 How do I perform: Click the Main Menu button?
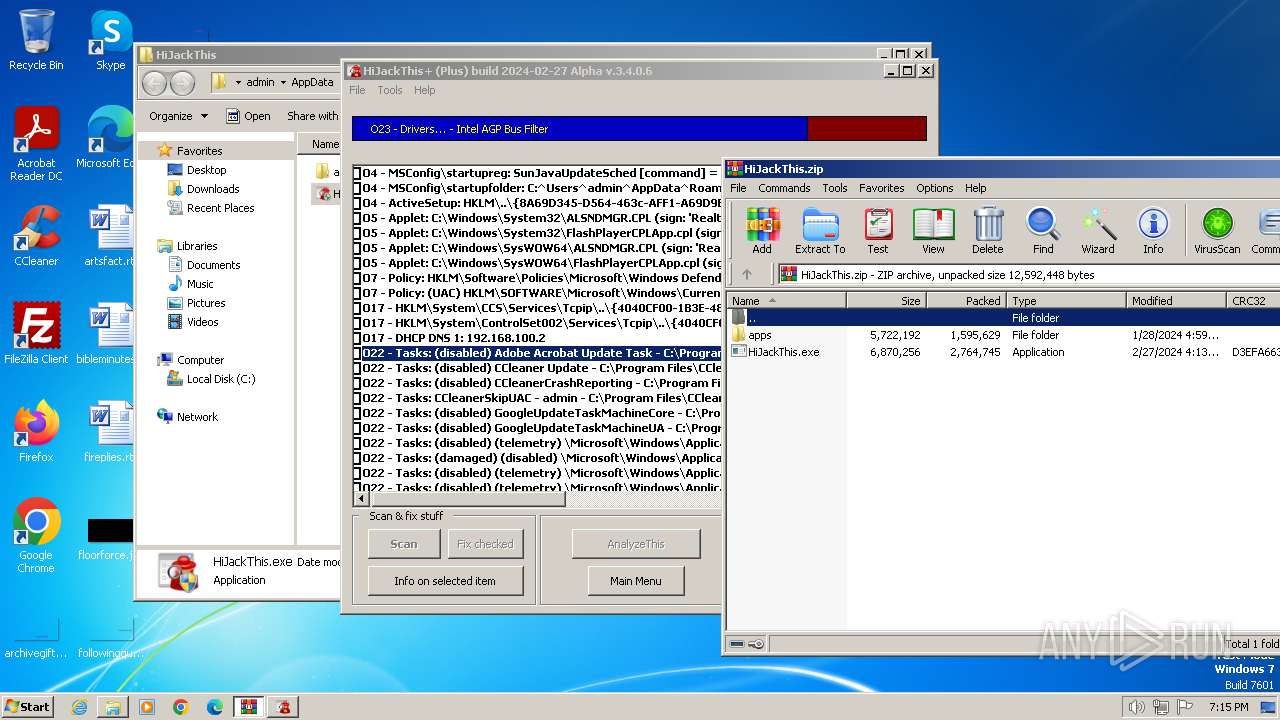636,581
